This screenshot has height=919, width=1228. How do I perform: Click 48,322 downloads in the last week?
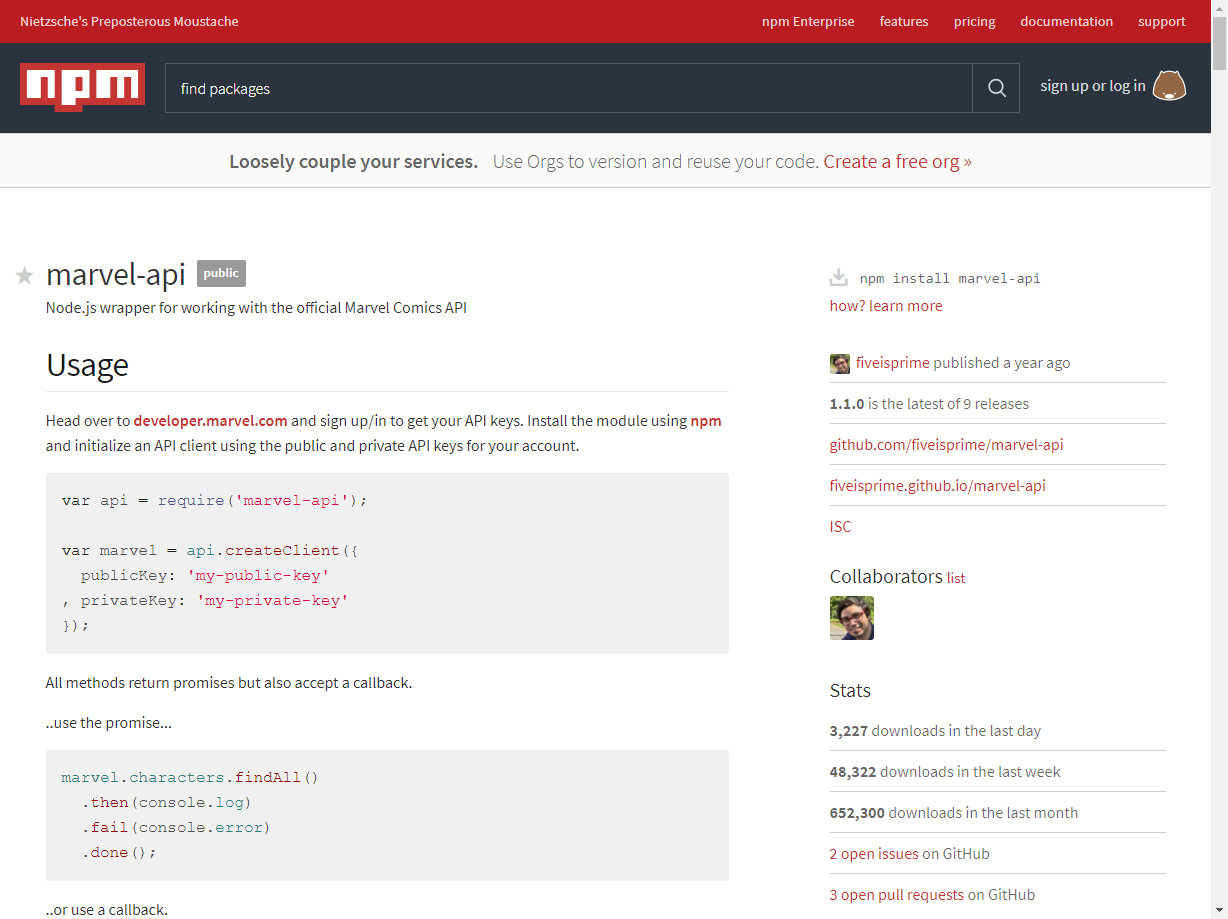pyautogui.click(x=945, y=772)
